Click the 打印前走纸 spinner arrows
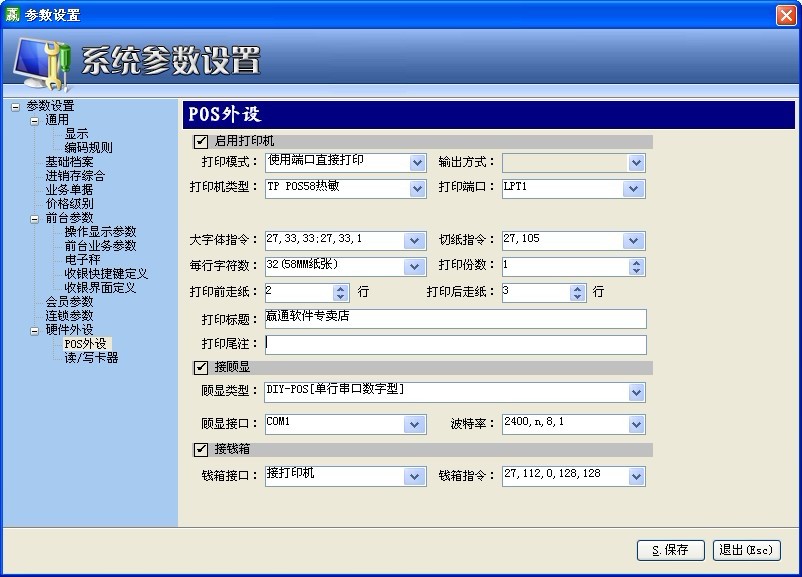Image resolution: width=802 pixels, height=577 pixels. [x=341, y=293]
